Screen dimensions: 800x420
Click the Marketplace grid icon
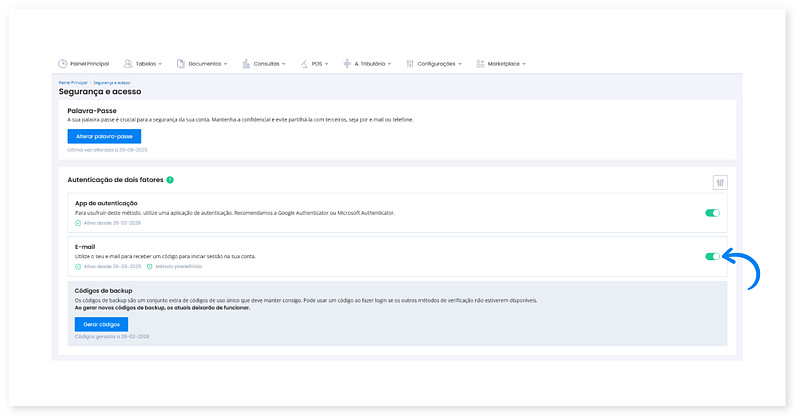pyautogui.click(x=480, y=64)
